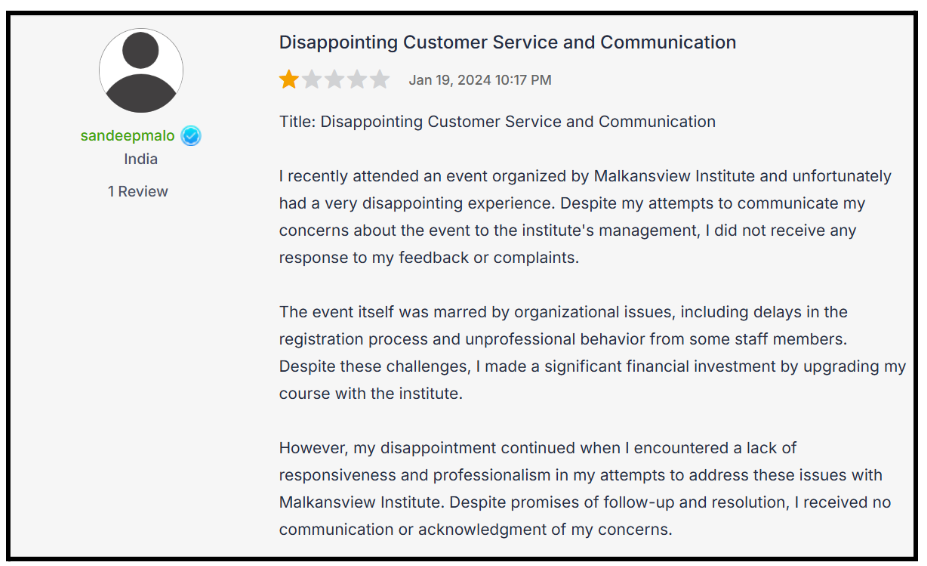Click the paragraph starting "However, my disappointment"
The image size is (927, 566).
(x=580, y=488)
